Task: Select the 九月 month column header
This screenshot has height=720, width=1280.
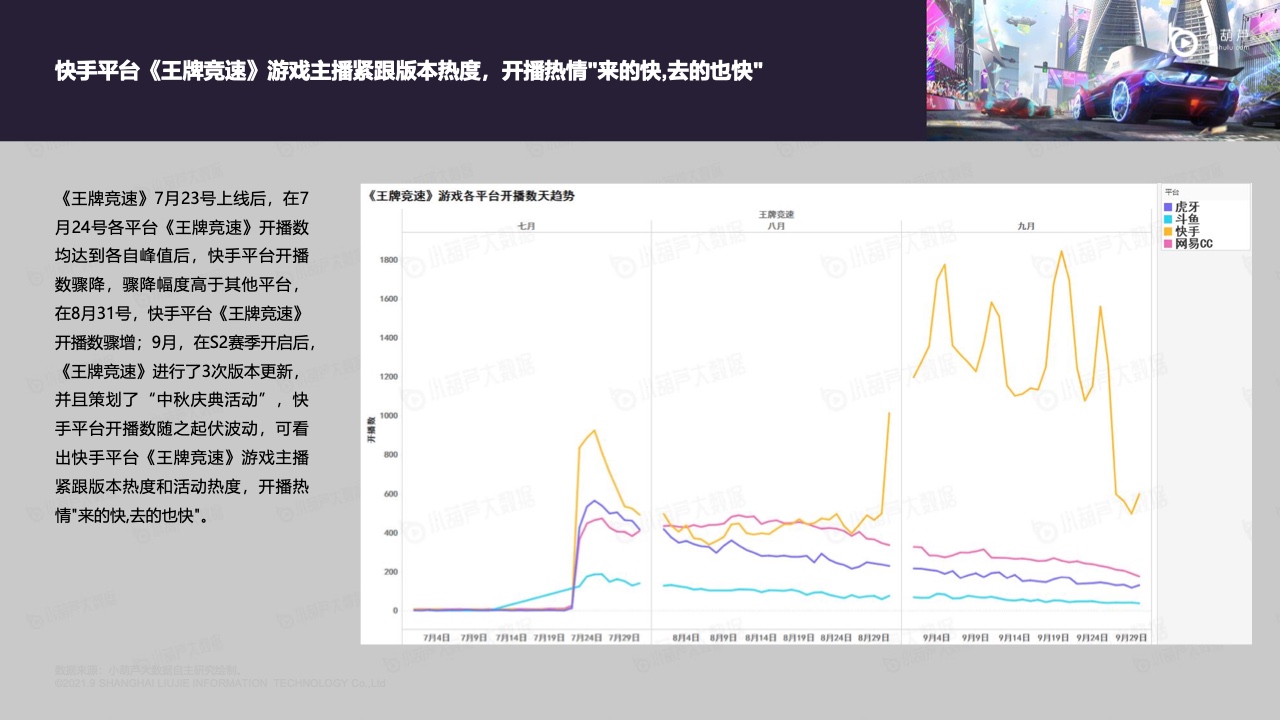Action: pos(1026,227)
